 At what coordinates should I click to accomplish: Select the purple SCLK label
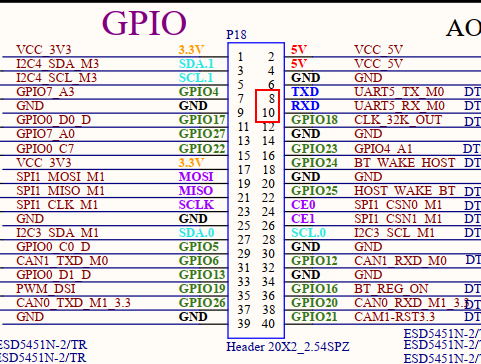(x=196, y=204)
